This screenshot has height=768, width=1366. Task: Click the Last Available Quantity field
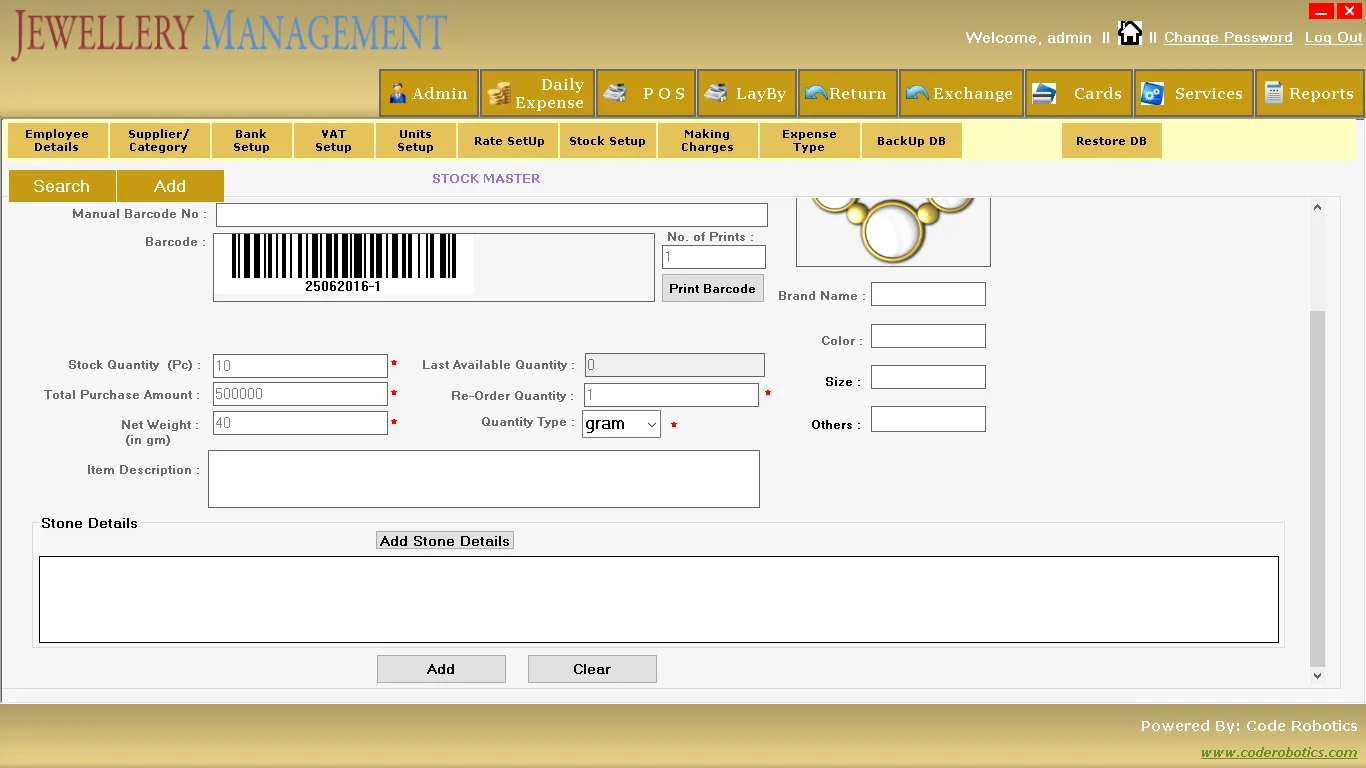point(675,365)
